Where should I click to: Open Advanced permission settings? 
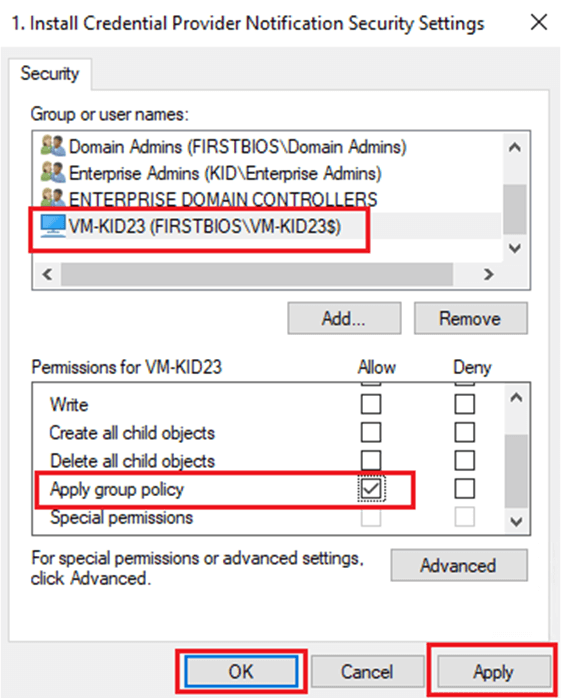pyautogui.click(x=459, y=565)
